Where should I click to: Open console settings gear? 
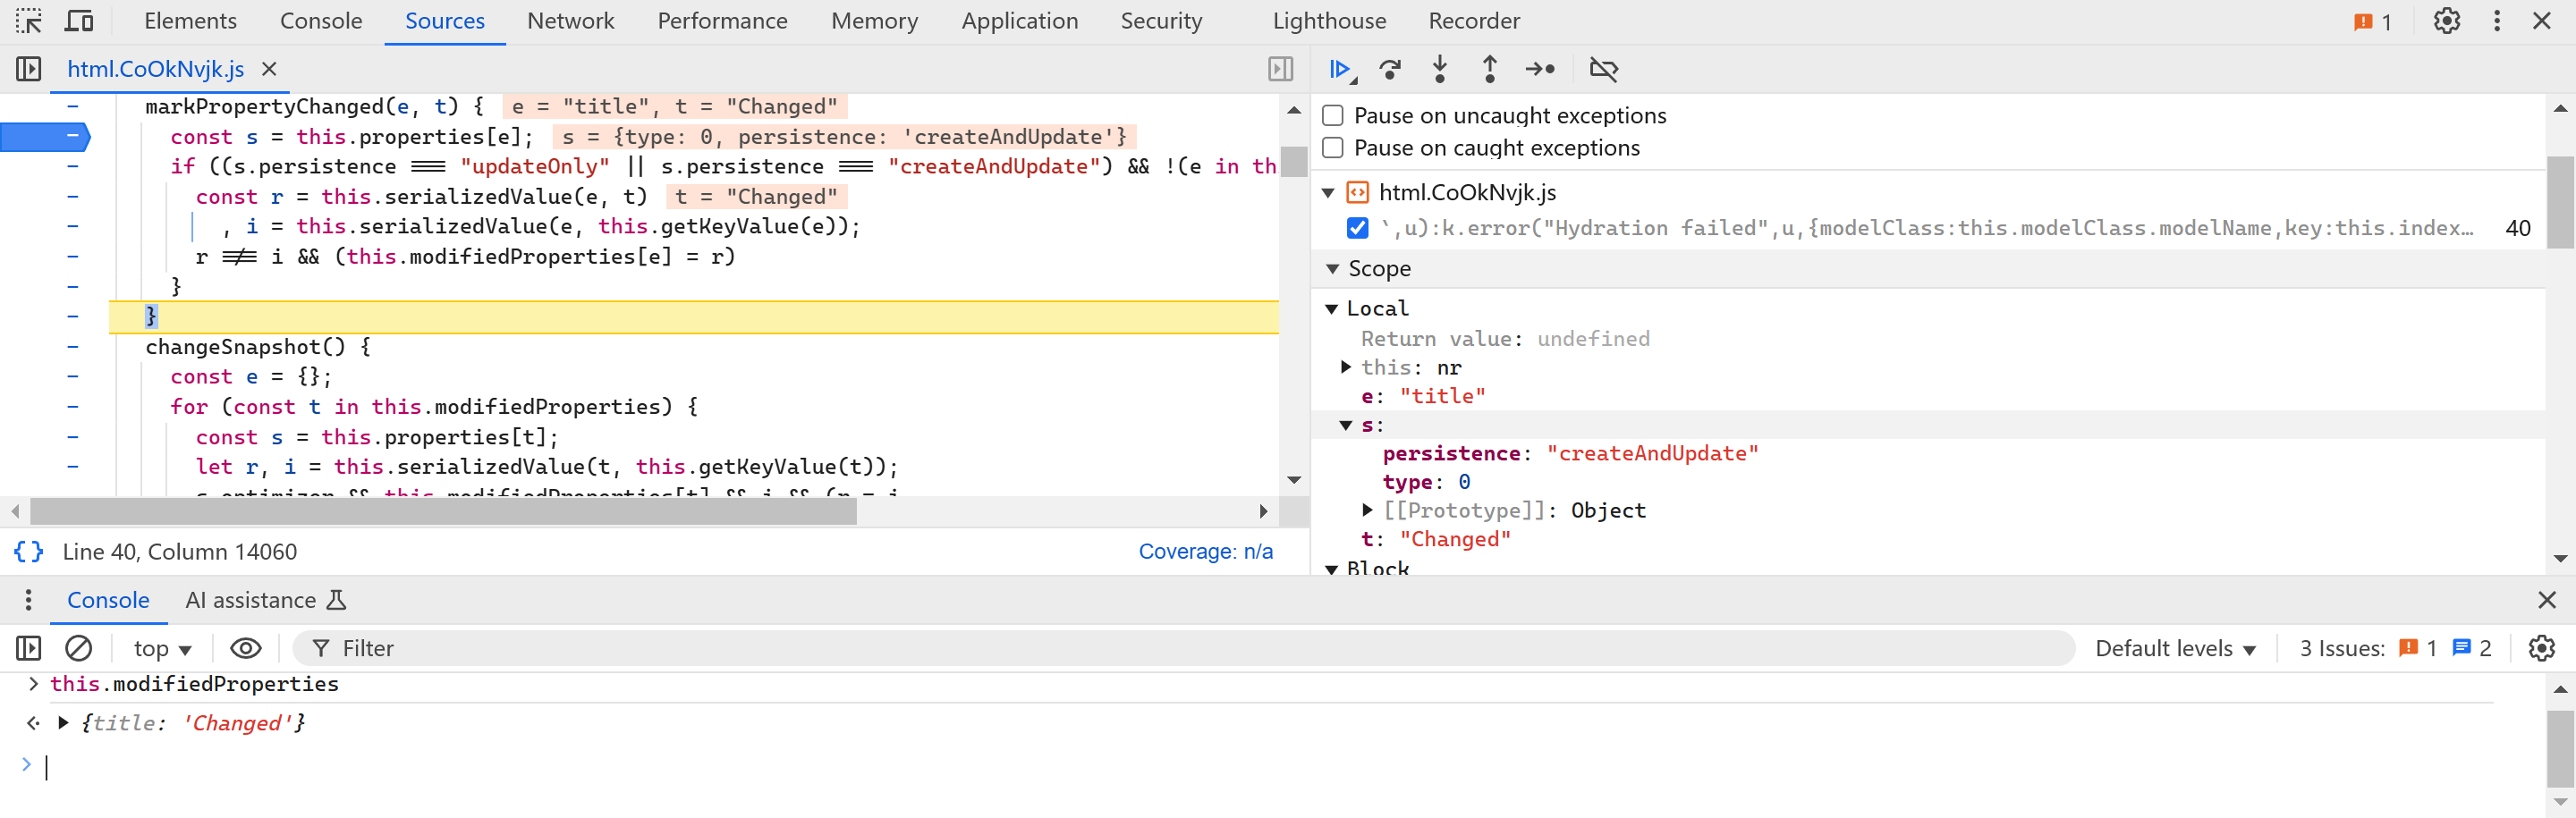pyautogui.click(x=2541, y=649)
